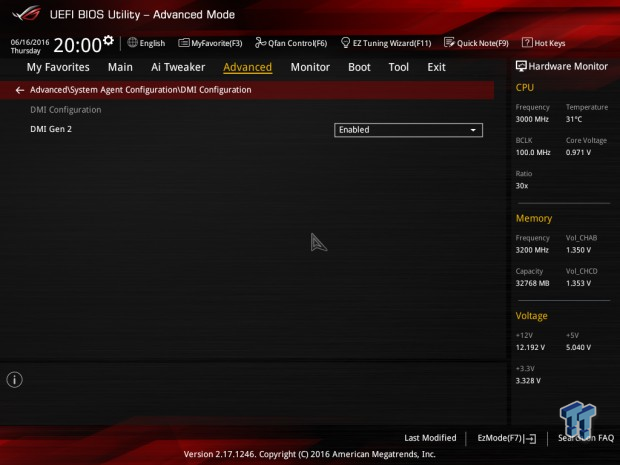
Task: Click the Memory section heading
Action: [533, 218]
